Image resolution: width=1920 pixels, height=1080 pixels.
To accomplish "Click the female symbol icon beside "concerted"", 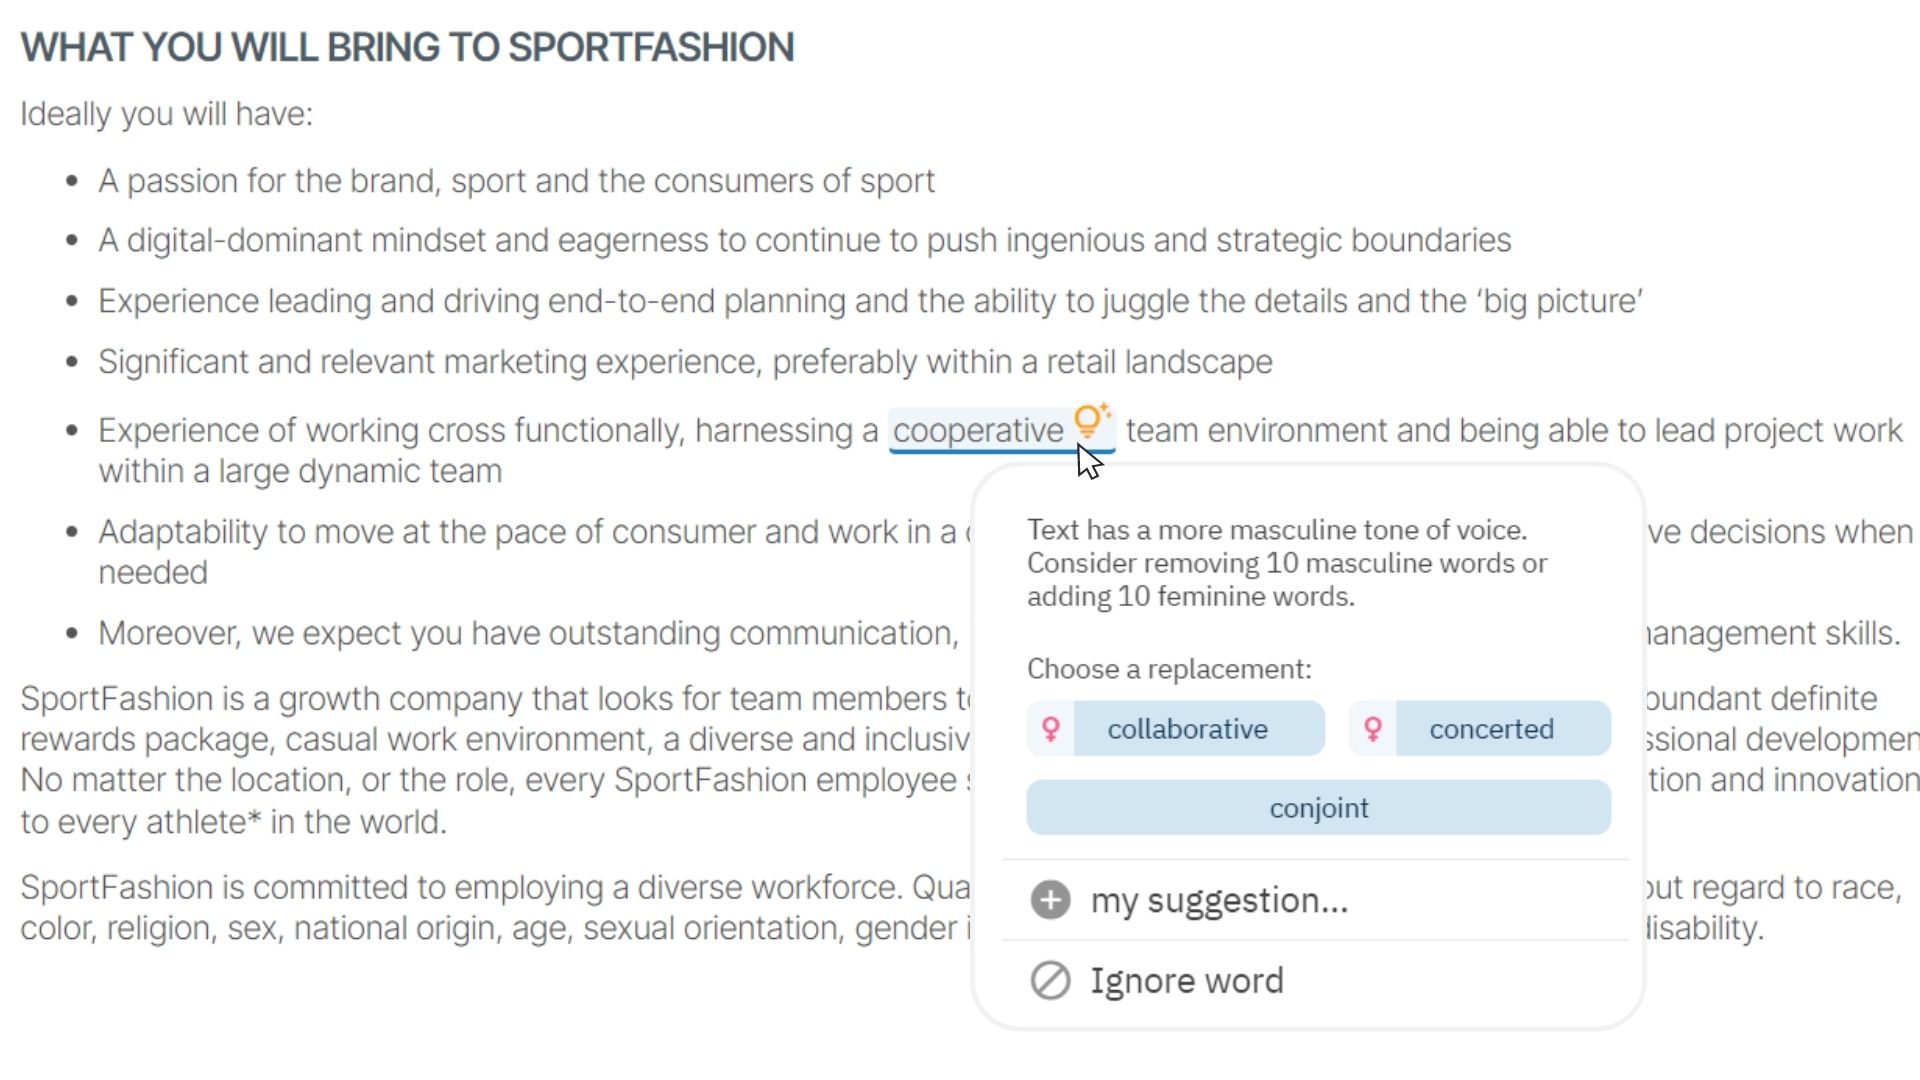I will (1372, 729).
